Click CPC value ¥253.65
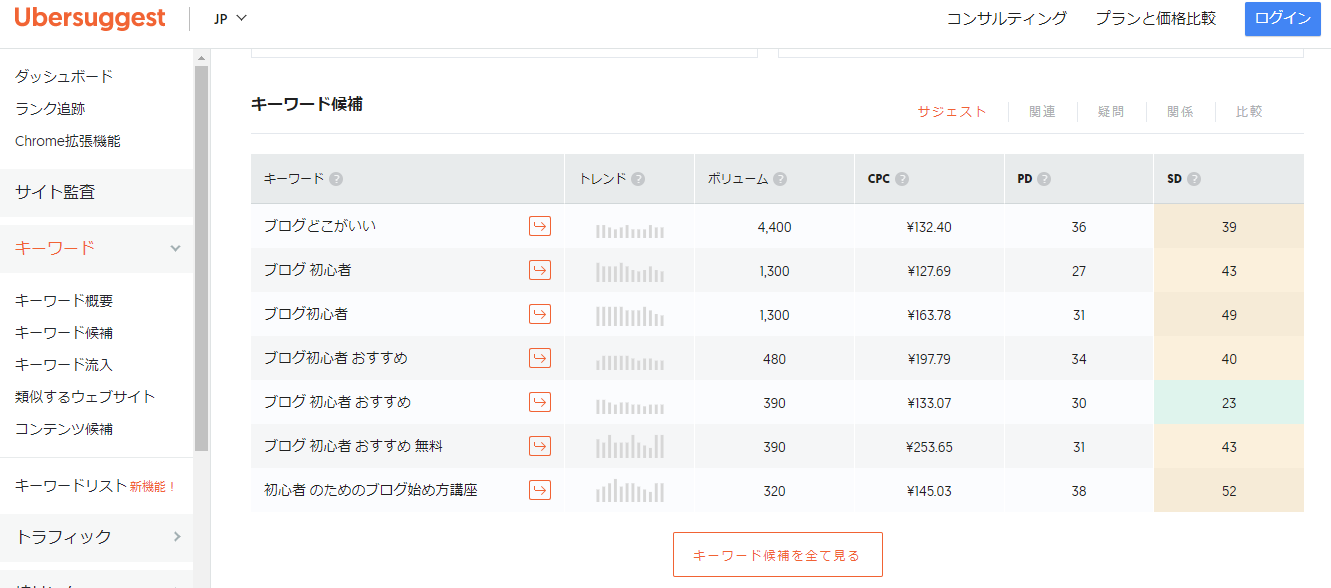 929,447
